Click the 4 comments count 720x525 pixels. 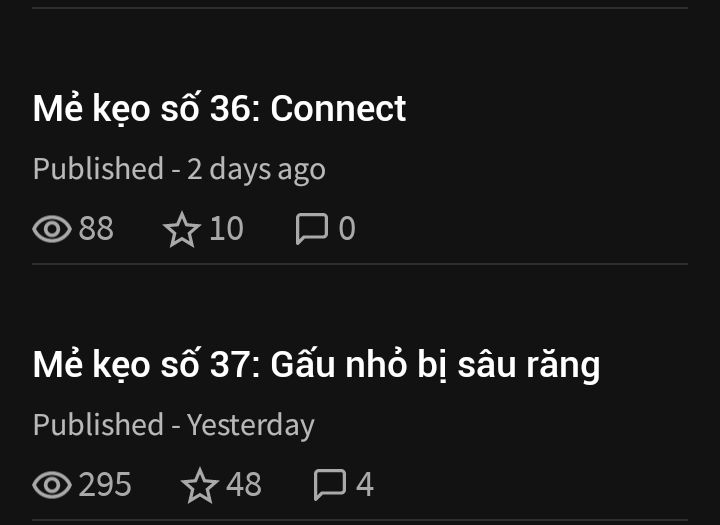click(365, 485)
